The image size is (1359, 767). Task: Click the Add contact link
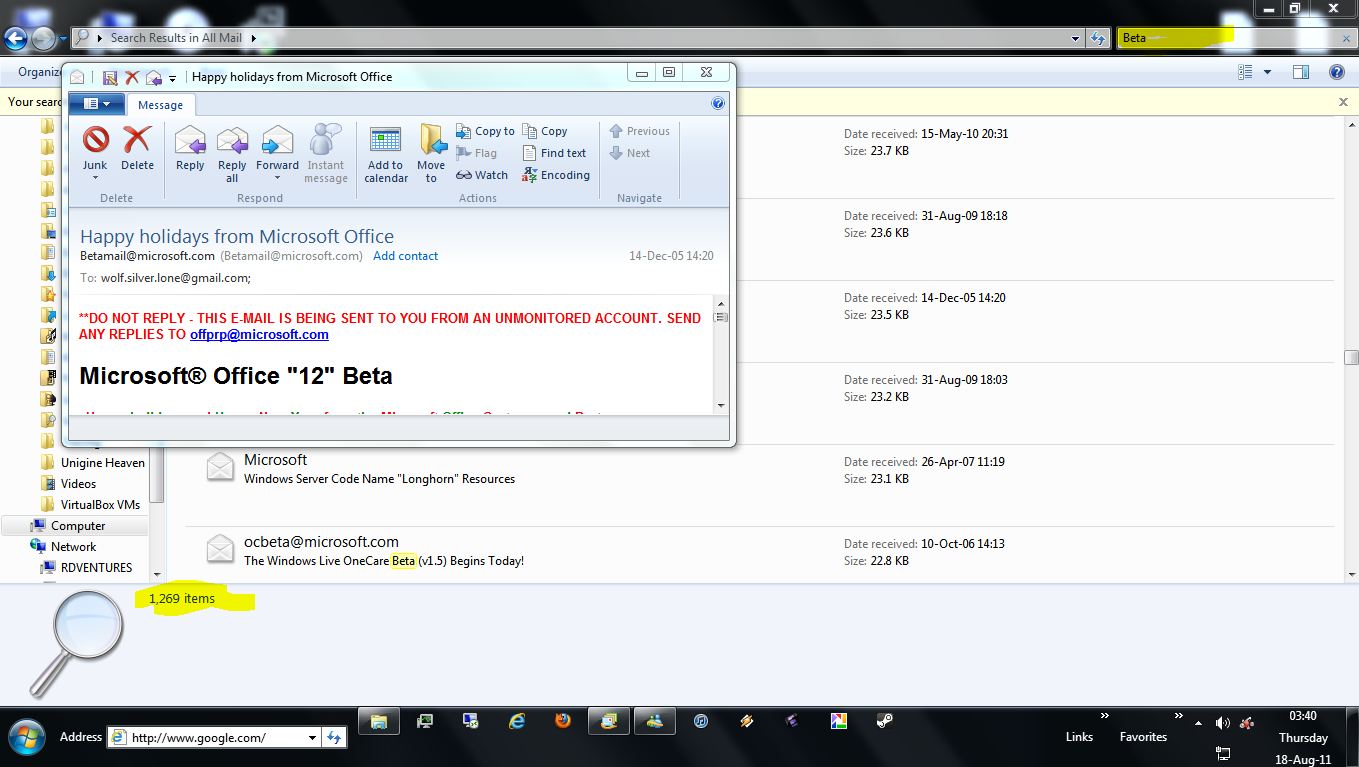[x=405, y=256]
